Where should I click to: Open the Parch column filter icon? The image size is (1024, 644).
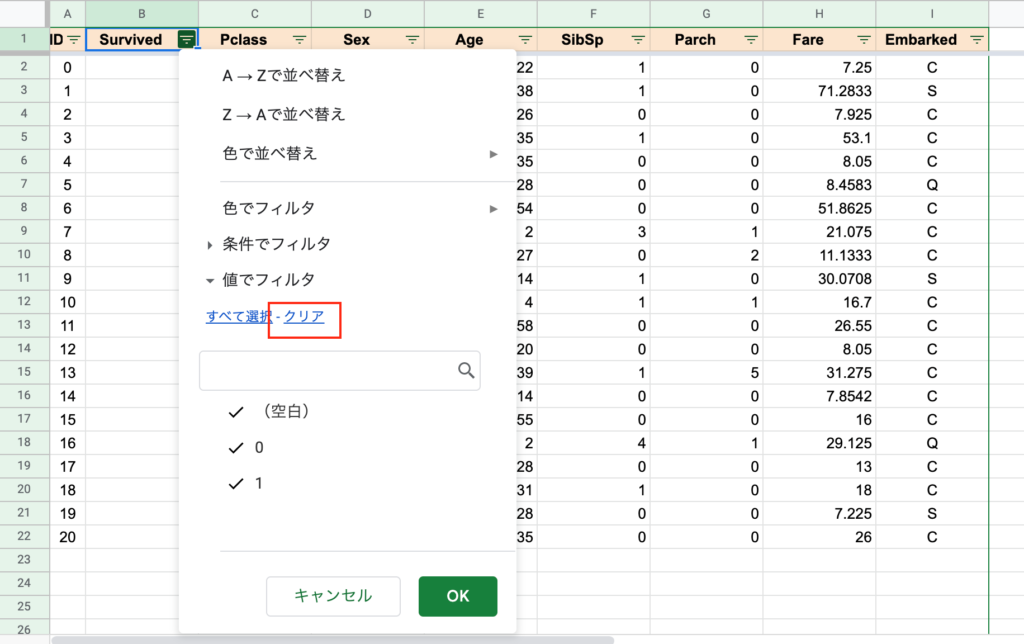coord(751,40)
